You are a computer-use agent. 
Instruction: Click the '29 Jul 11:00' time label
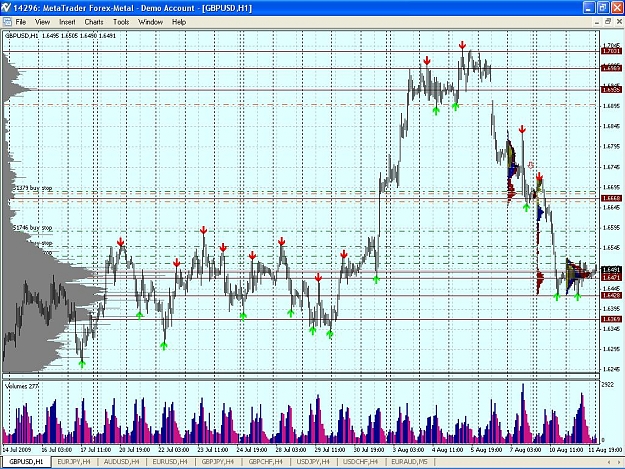point(330,449)
